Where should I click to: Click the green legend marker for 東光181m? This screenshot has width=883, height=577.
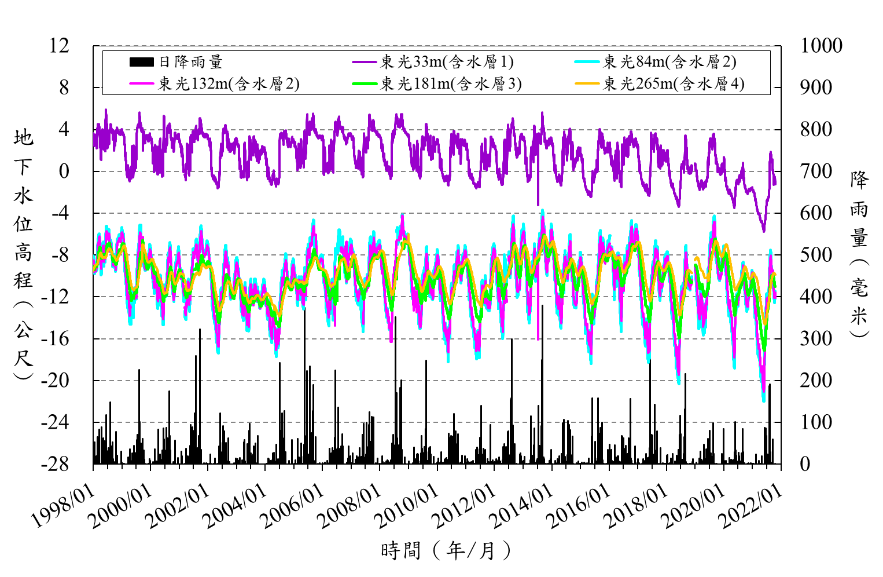363,84
